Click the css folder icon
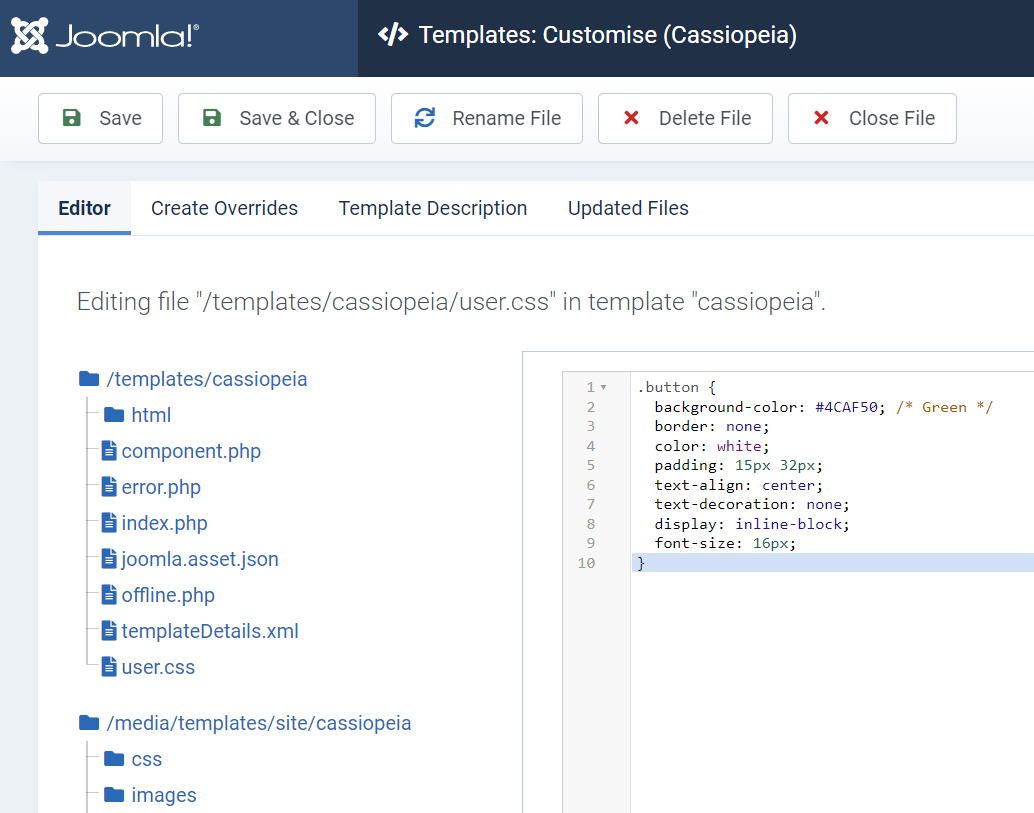The image size is (1034, 813). coord(114,758)
